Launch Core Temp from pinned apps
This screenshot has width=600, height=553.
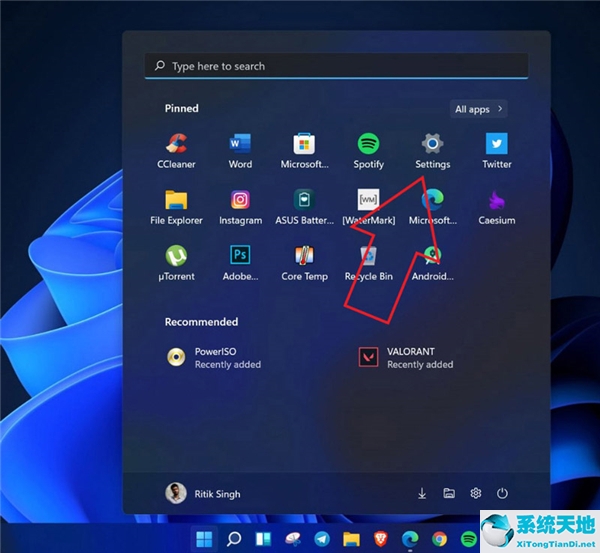[304, 263]
